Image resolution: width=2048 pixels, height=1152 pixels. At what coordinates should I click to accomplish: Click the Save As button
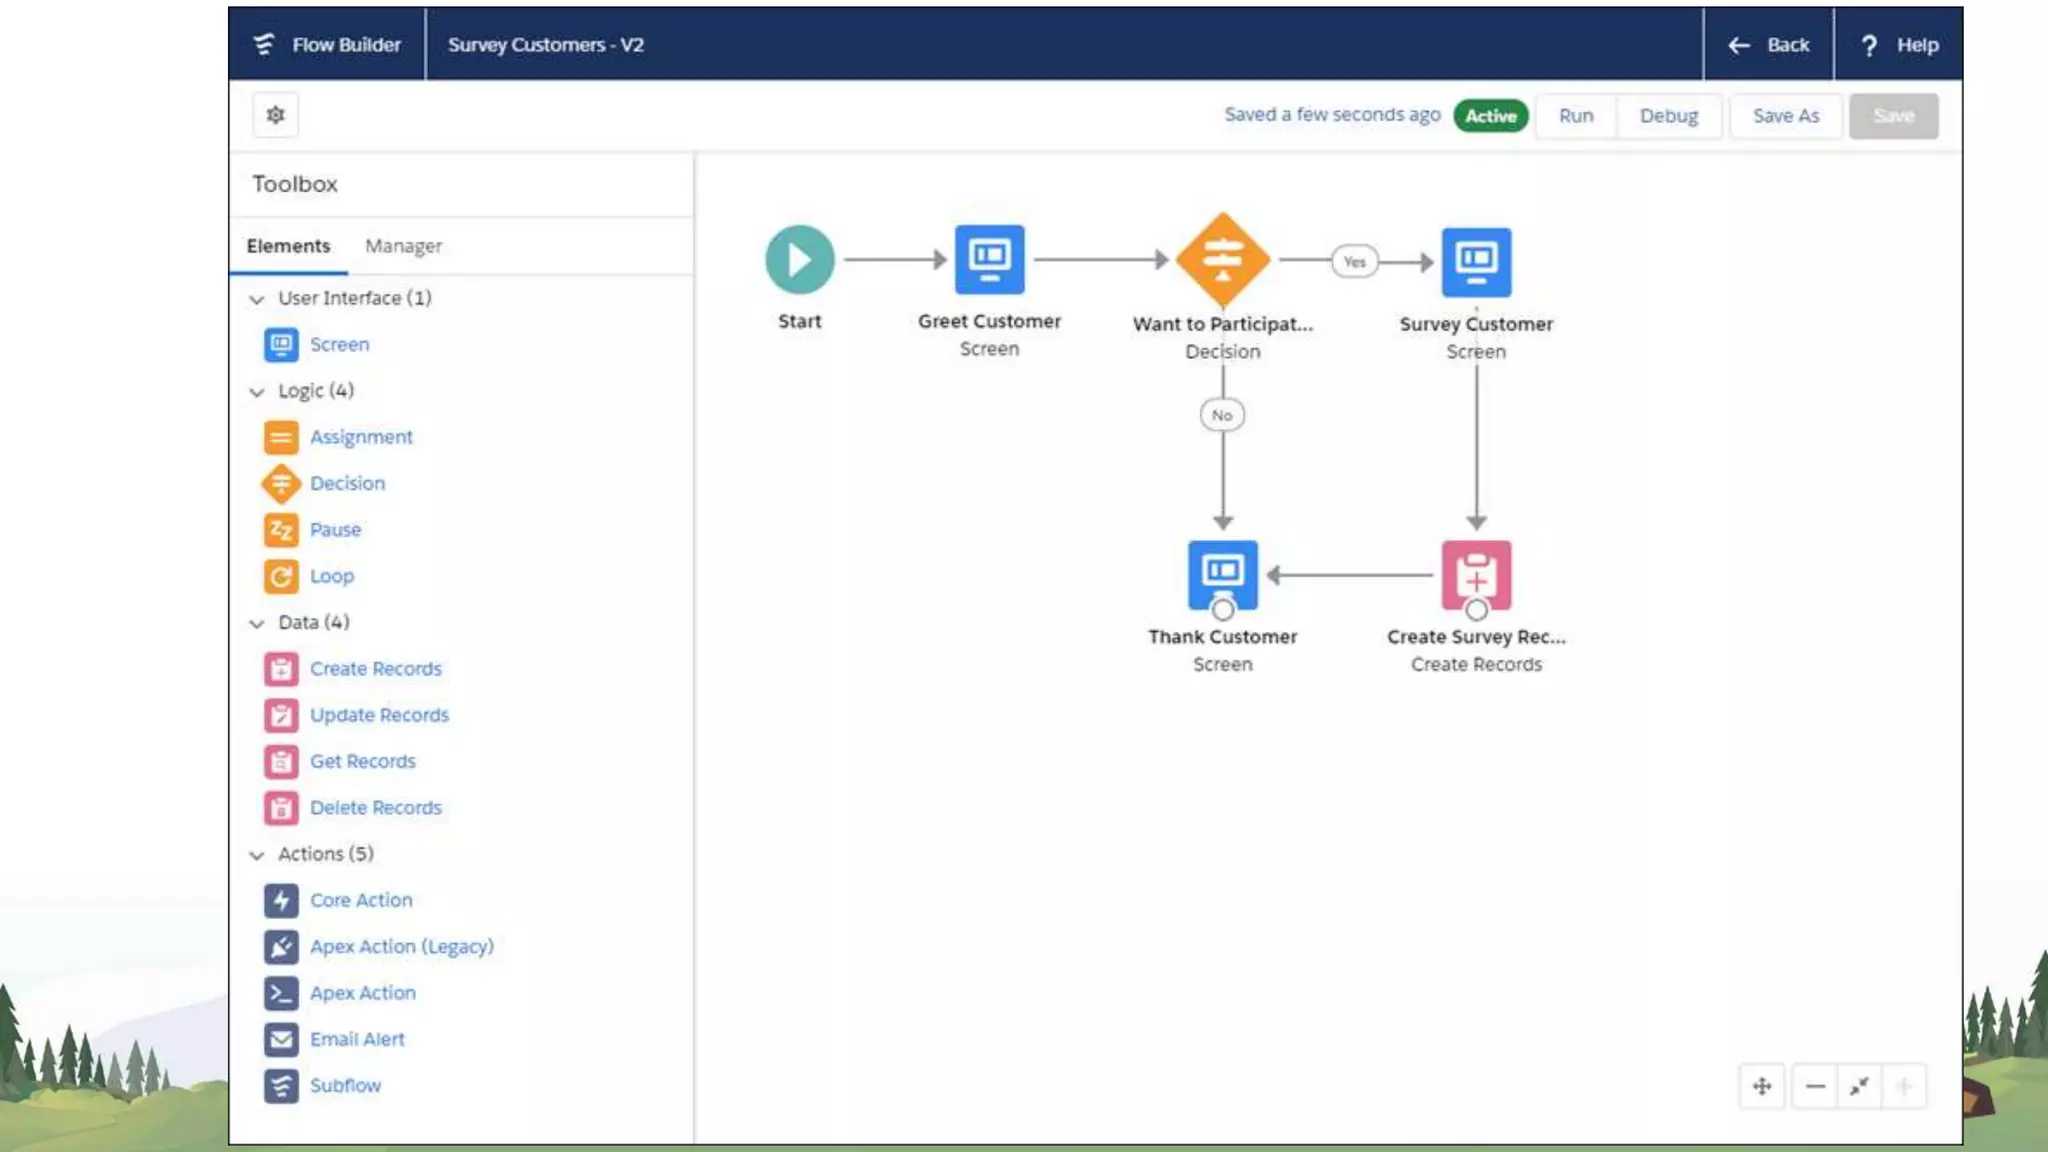(x=1785, y=116)
